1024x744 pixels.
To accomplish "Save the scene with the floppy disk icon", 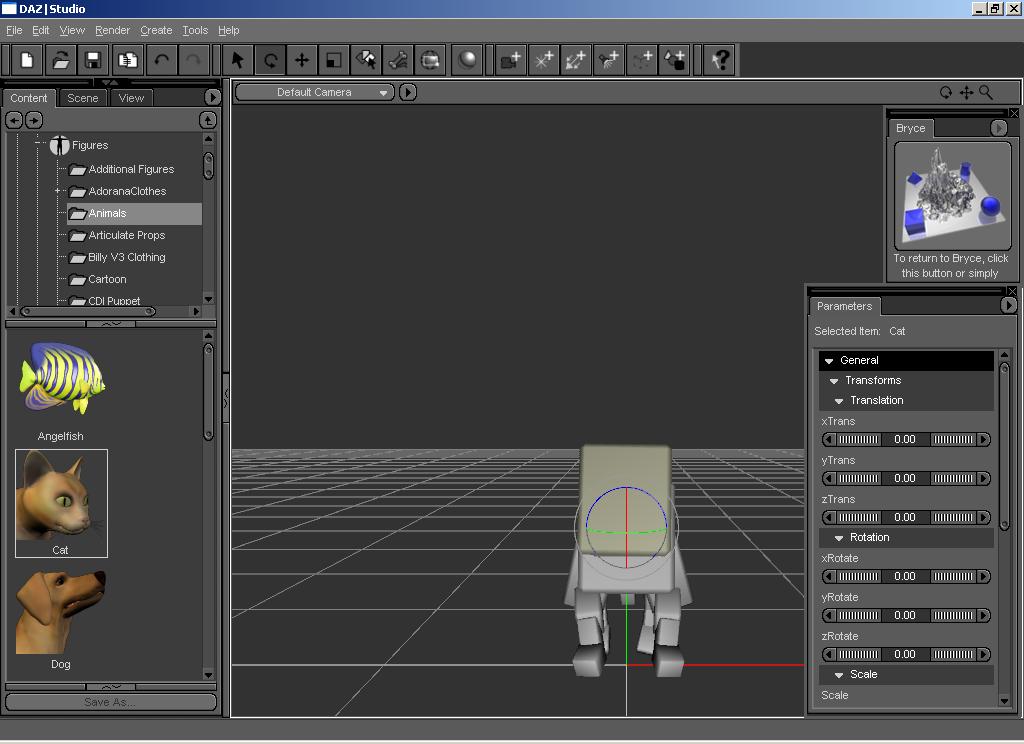I will (93, 60).
